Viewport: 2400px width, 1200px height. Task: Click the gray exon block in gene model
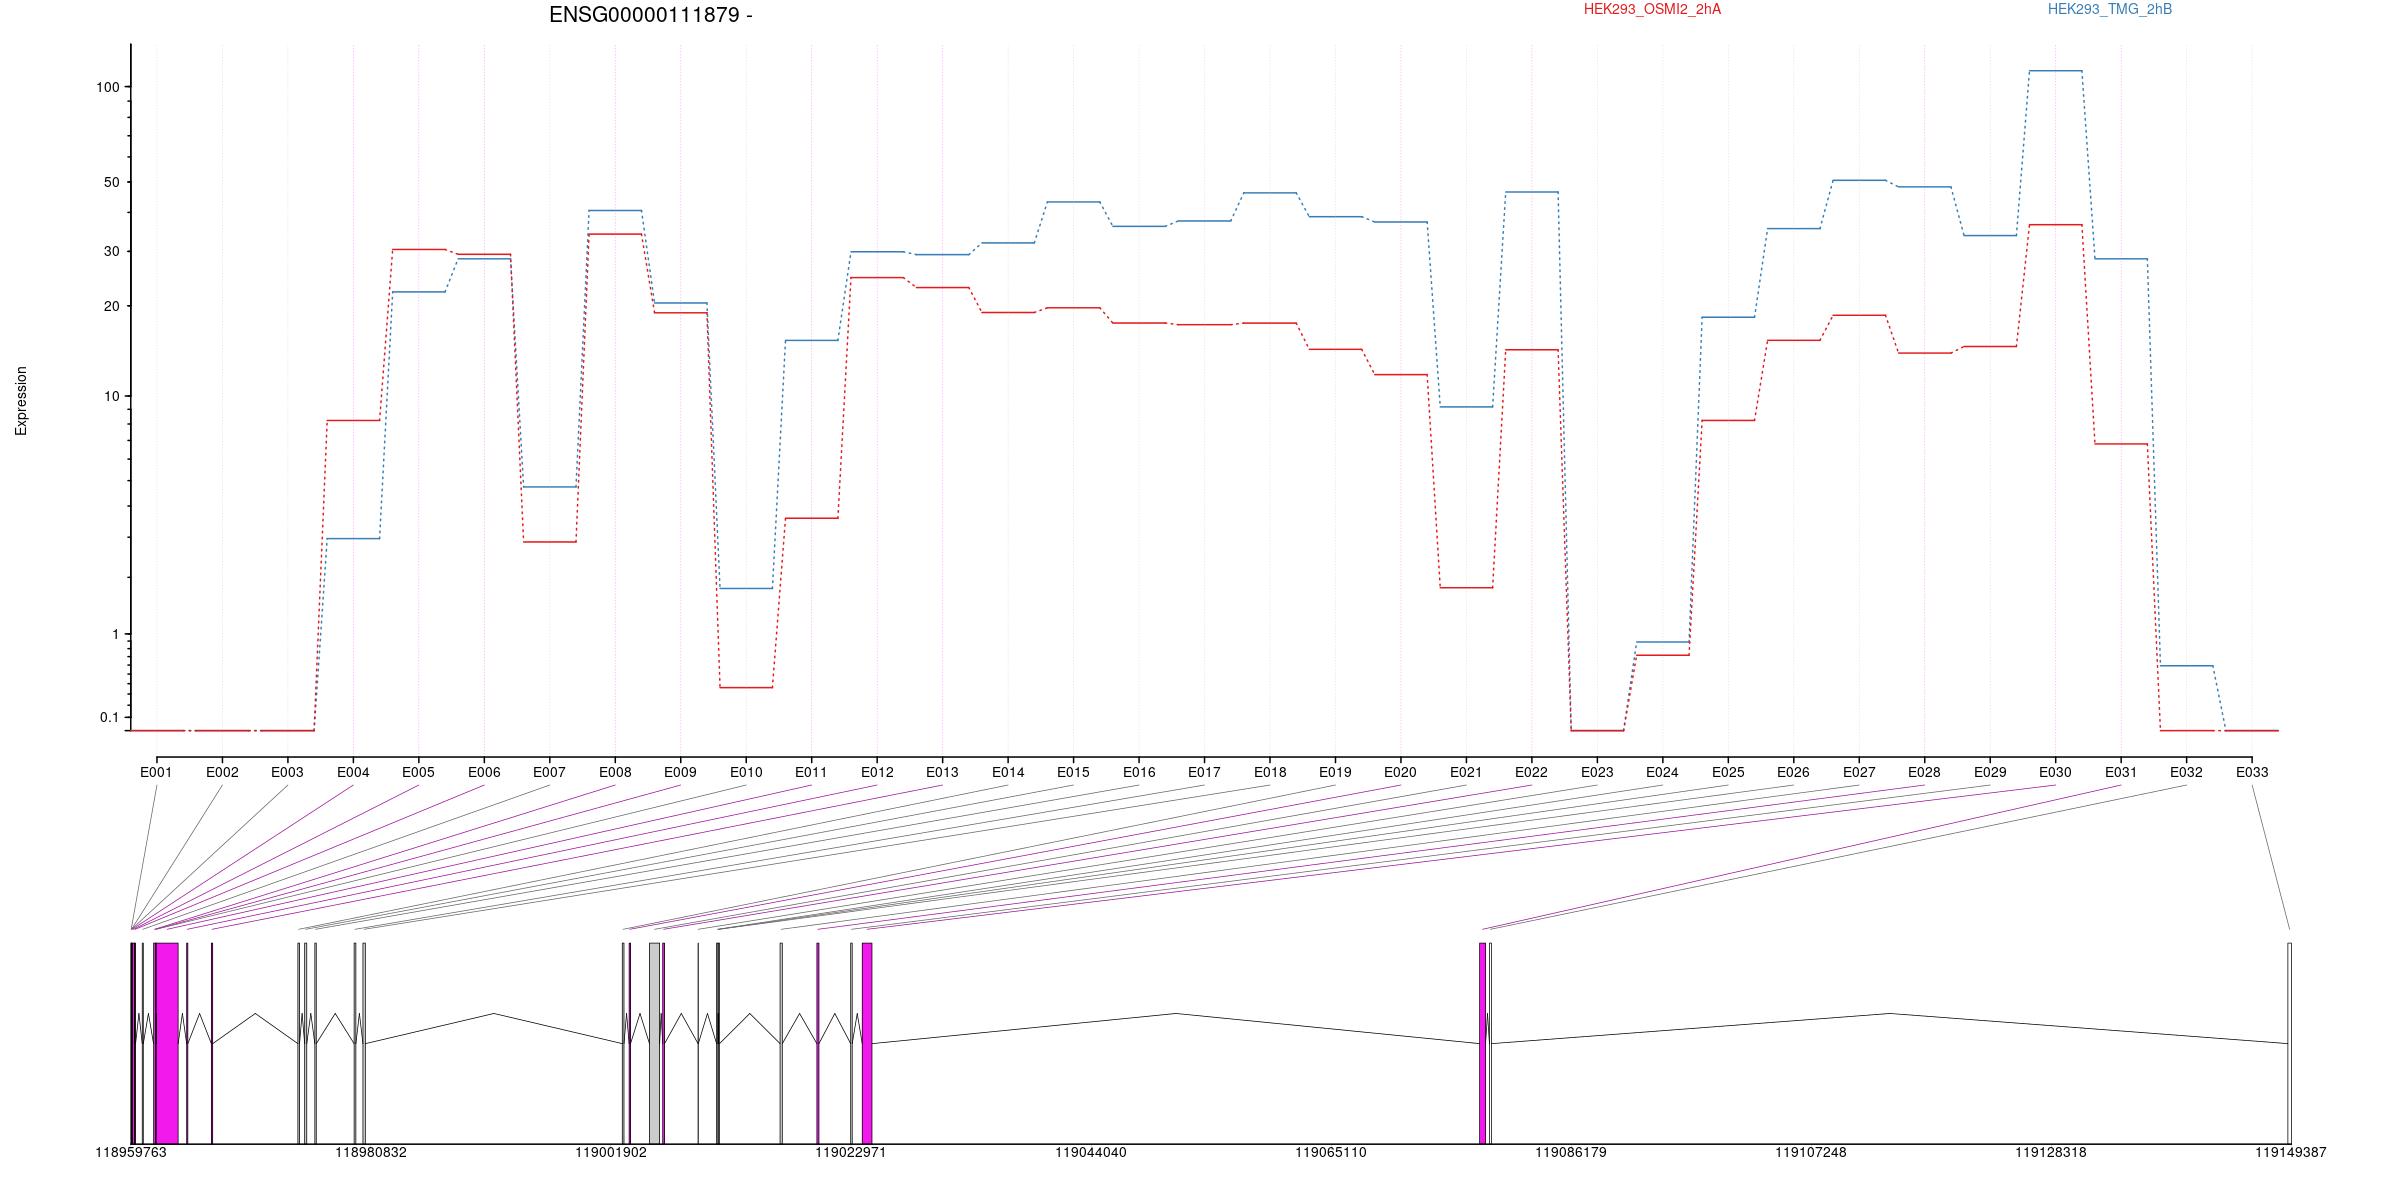coord(655,1043)
